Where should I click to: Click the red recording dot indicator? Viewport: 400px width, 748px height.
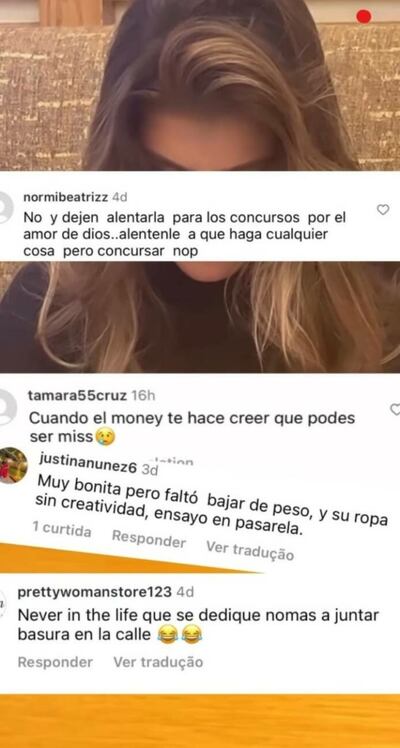(364, 17)
